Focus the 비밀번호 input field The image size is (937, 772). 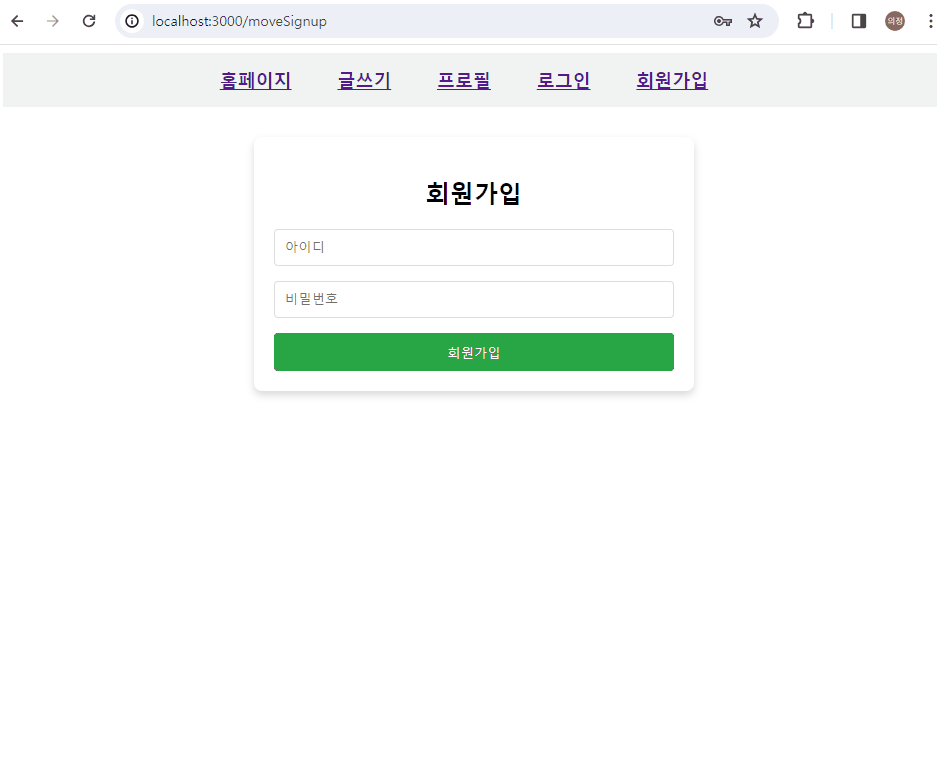(x=474, y=299)
